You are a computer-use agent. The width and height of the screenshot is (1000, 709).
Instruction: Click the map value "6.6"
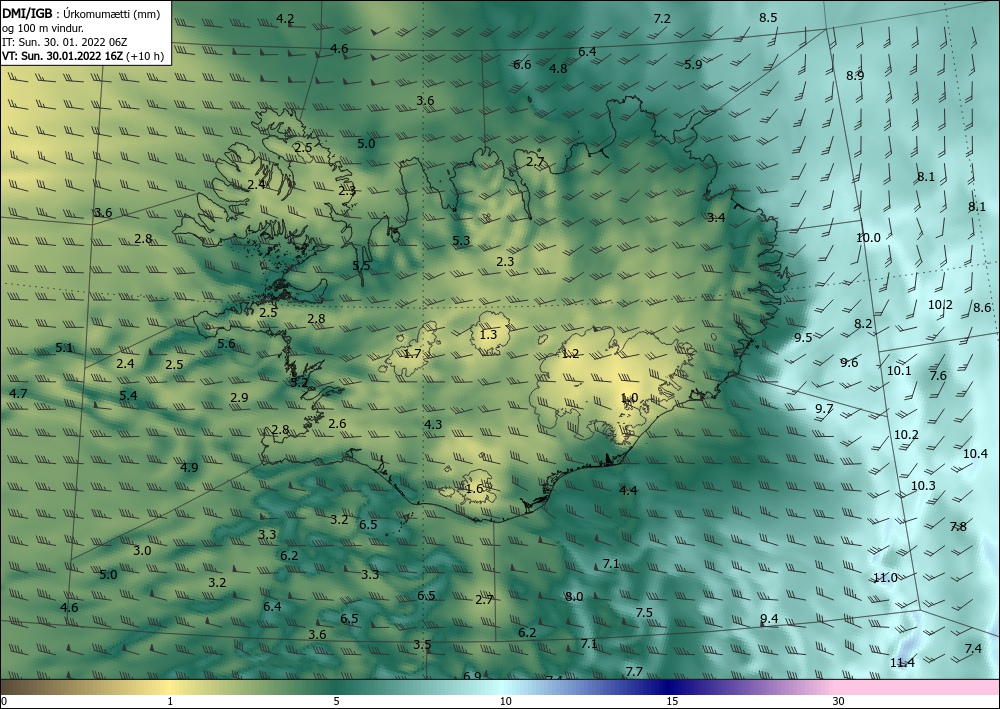522,64
